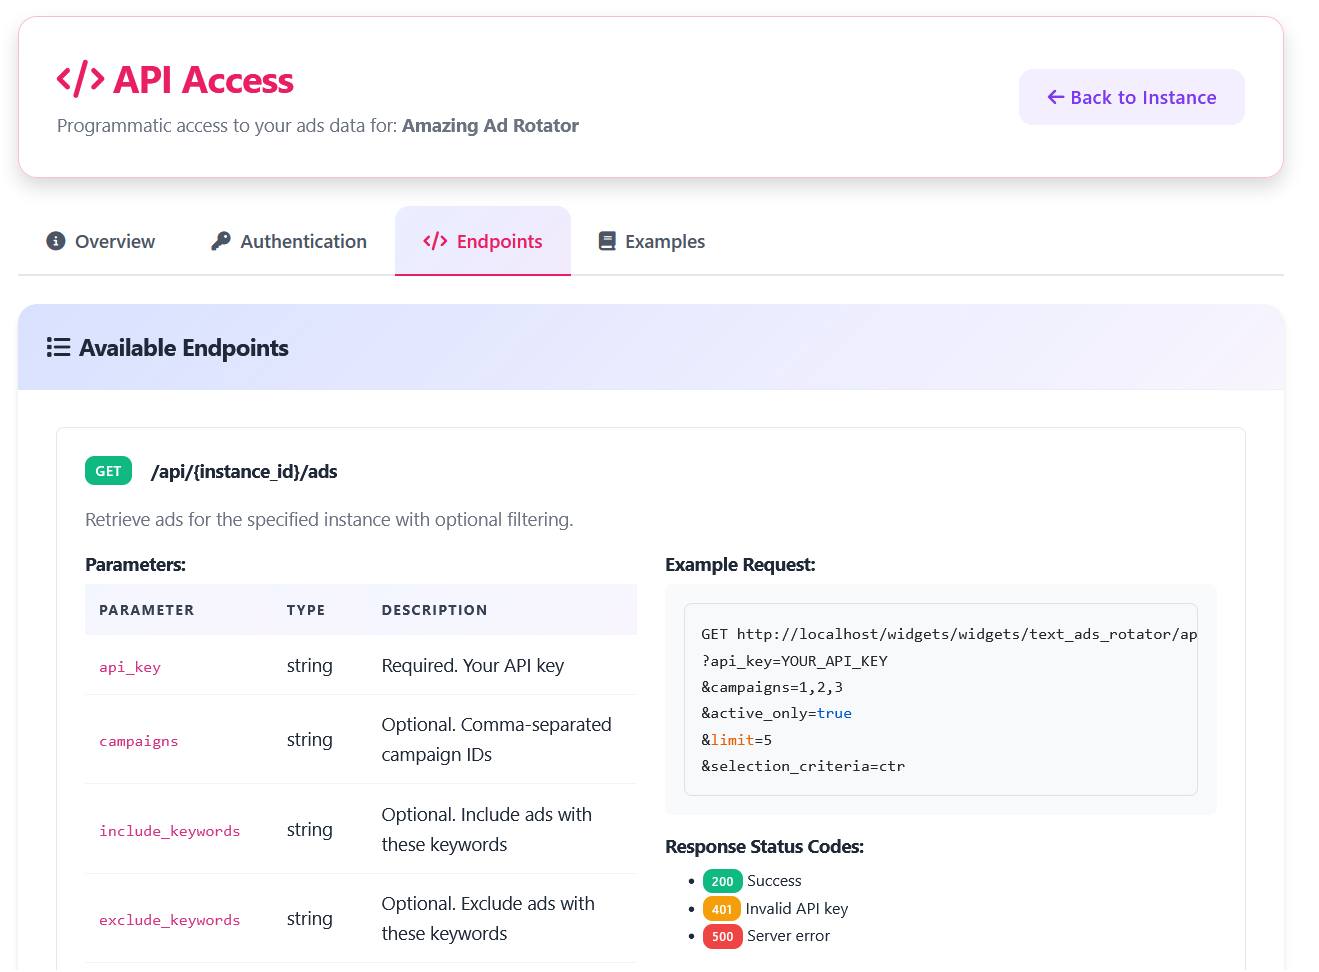Click the &active_only=true code line
The image size is (1319, 972).
click(x=777, y=713)
